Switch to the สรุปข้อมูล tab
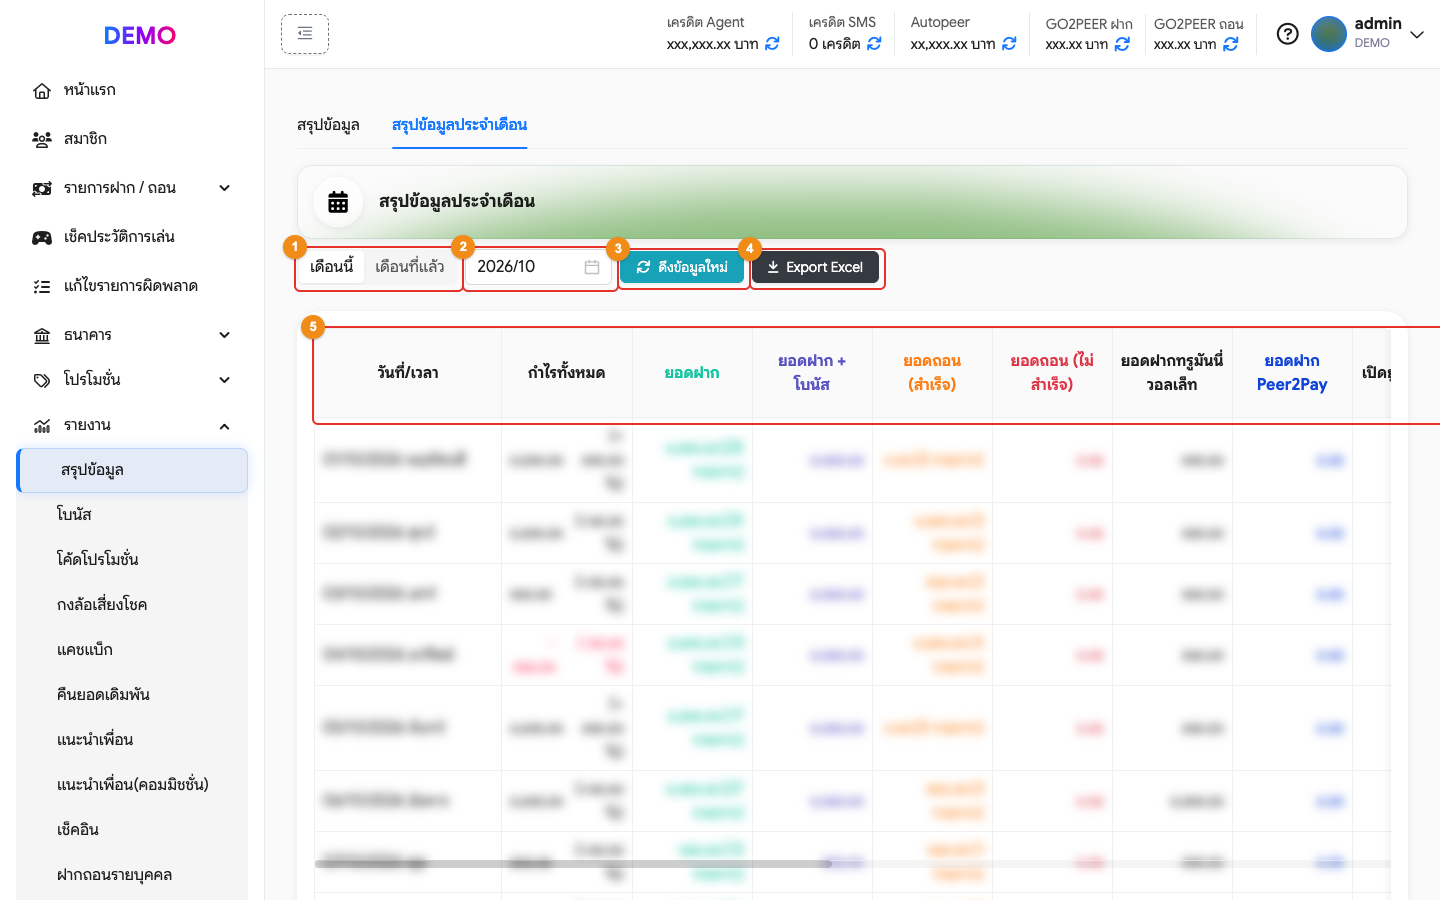This screenshot has height=900, width=1440. 328,125
